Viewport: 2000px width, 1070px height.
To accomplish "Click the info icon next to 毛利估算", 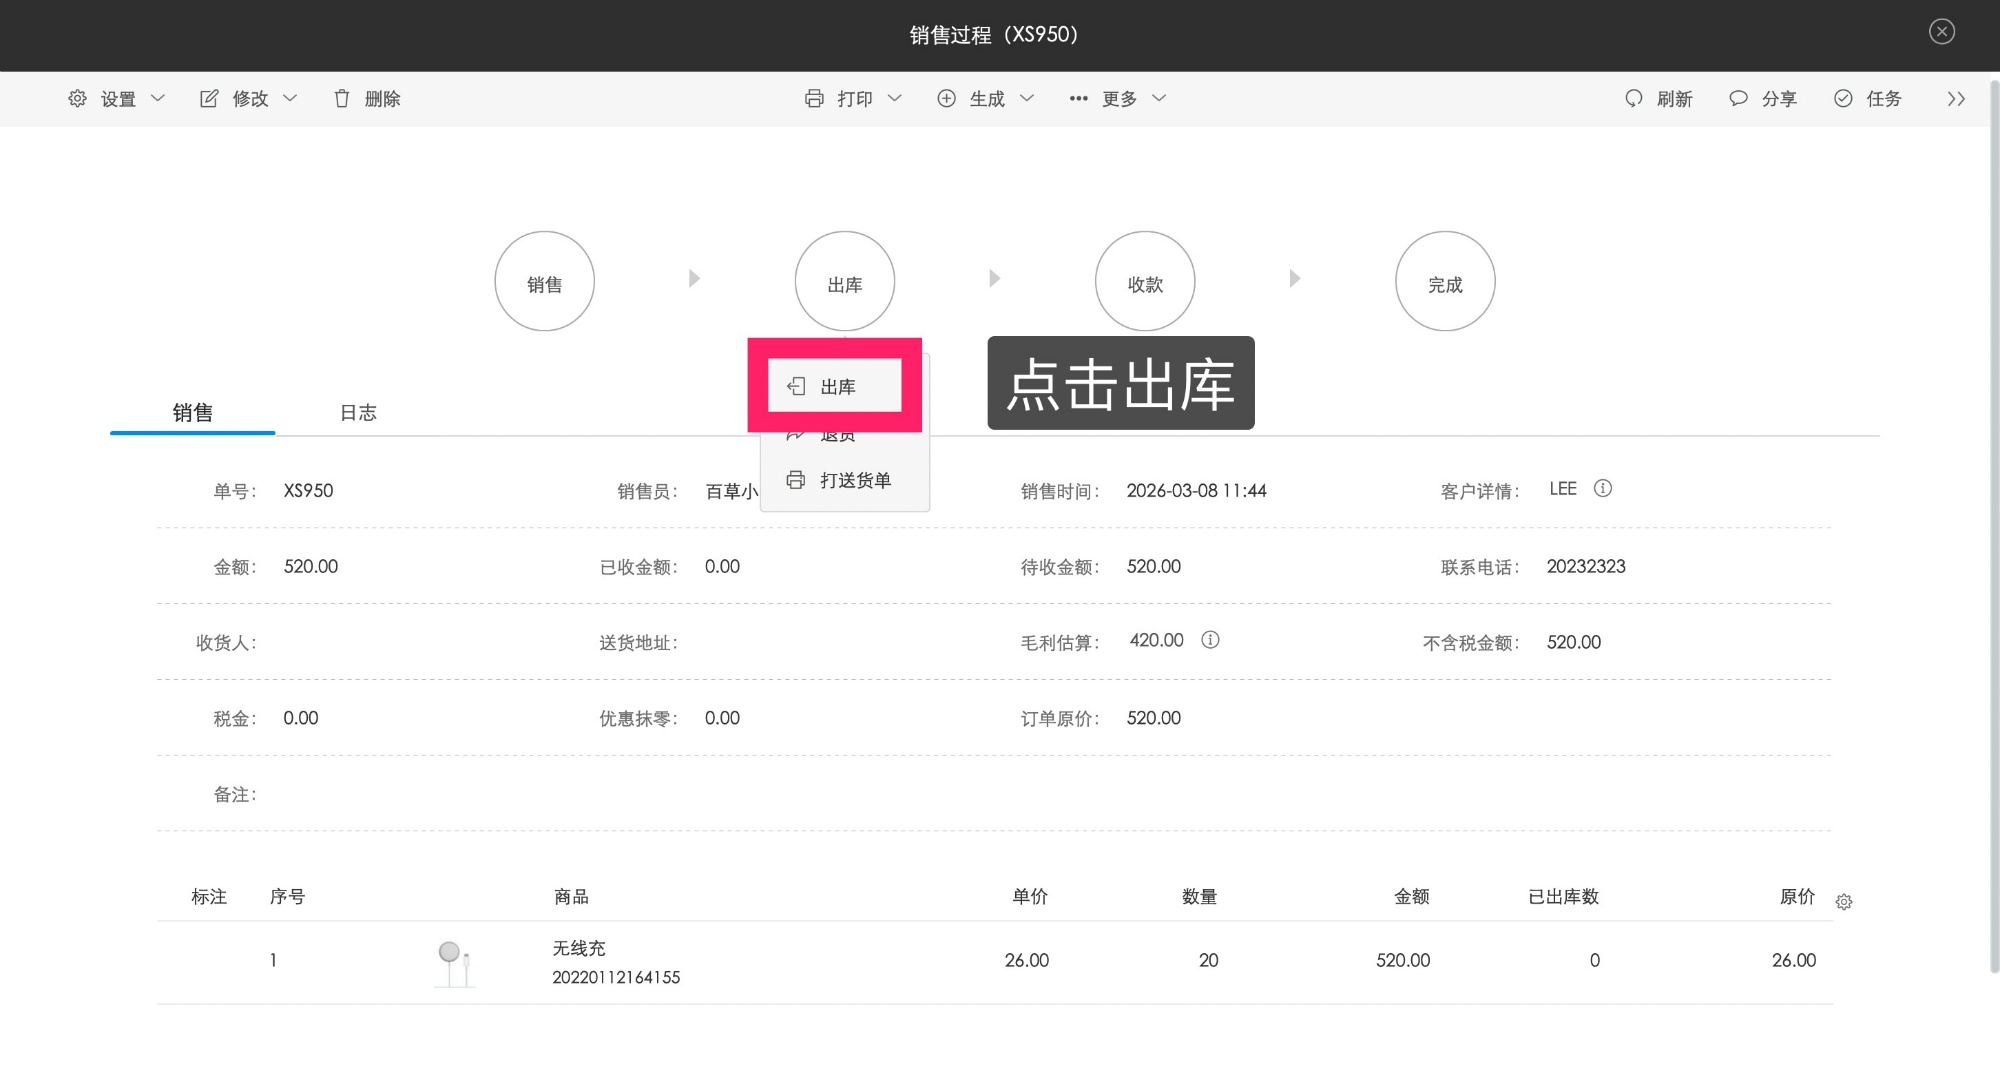I will point(1209,640).
